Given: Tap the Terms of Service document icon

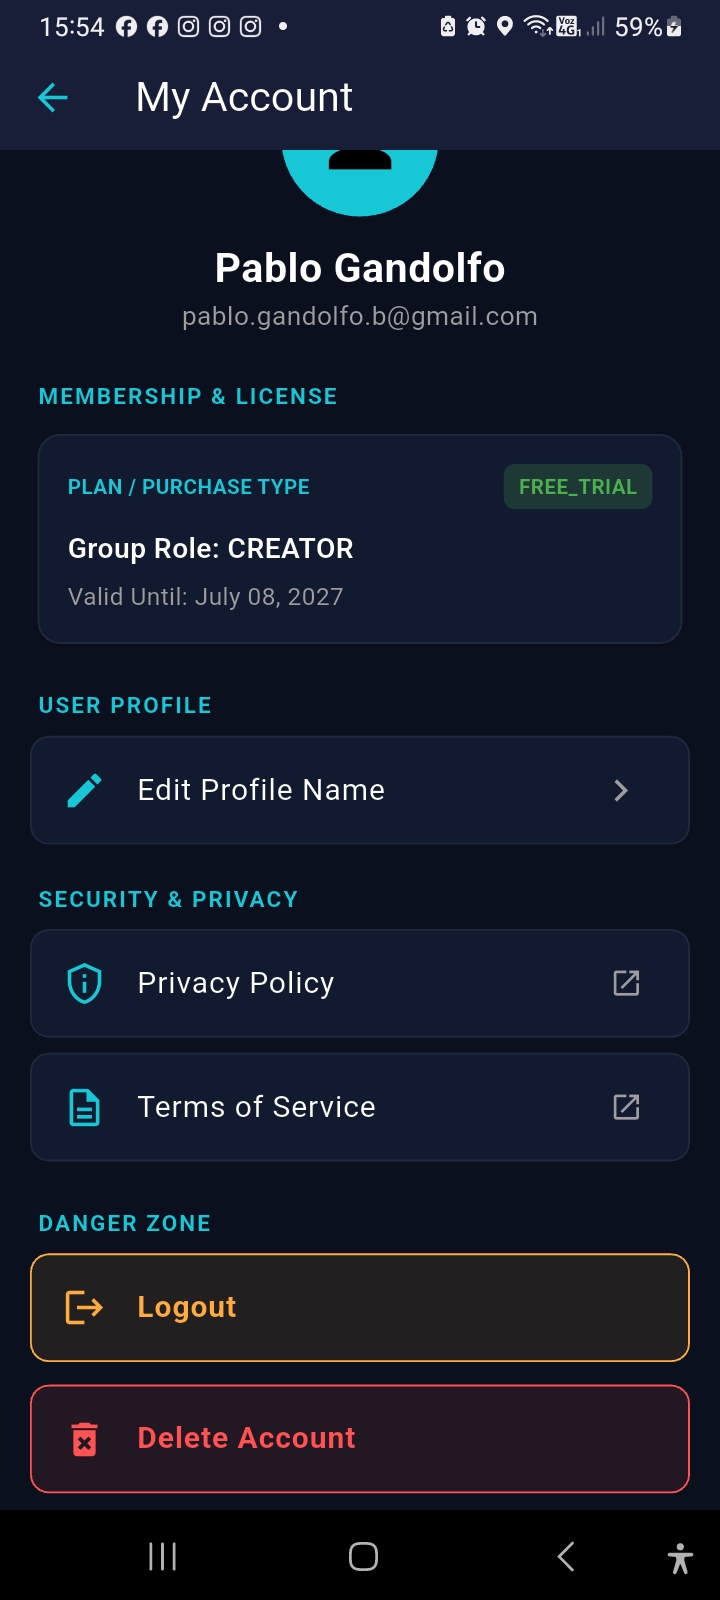Looking at the screenshot, I should click(x=84, y=1107).
